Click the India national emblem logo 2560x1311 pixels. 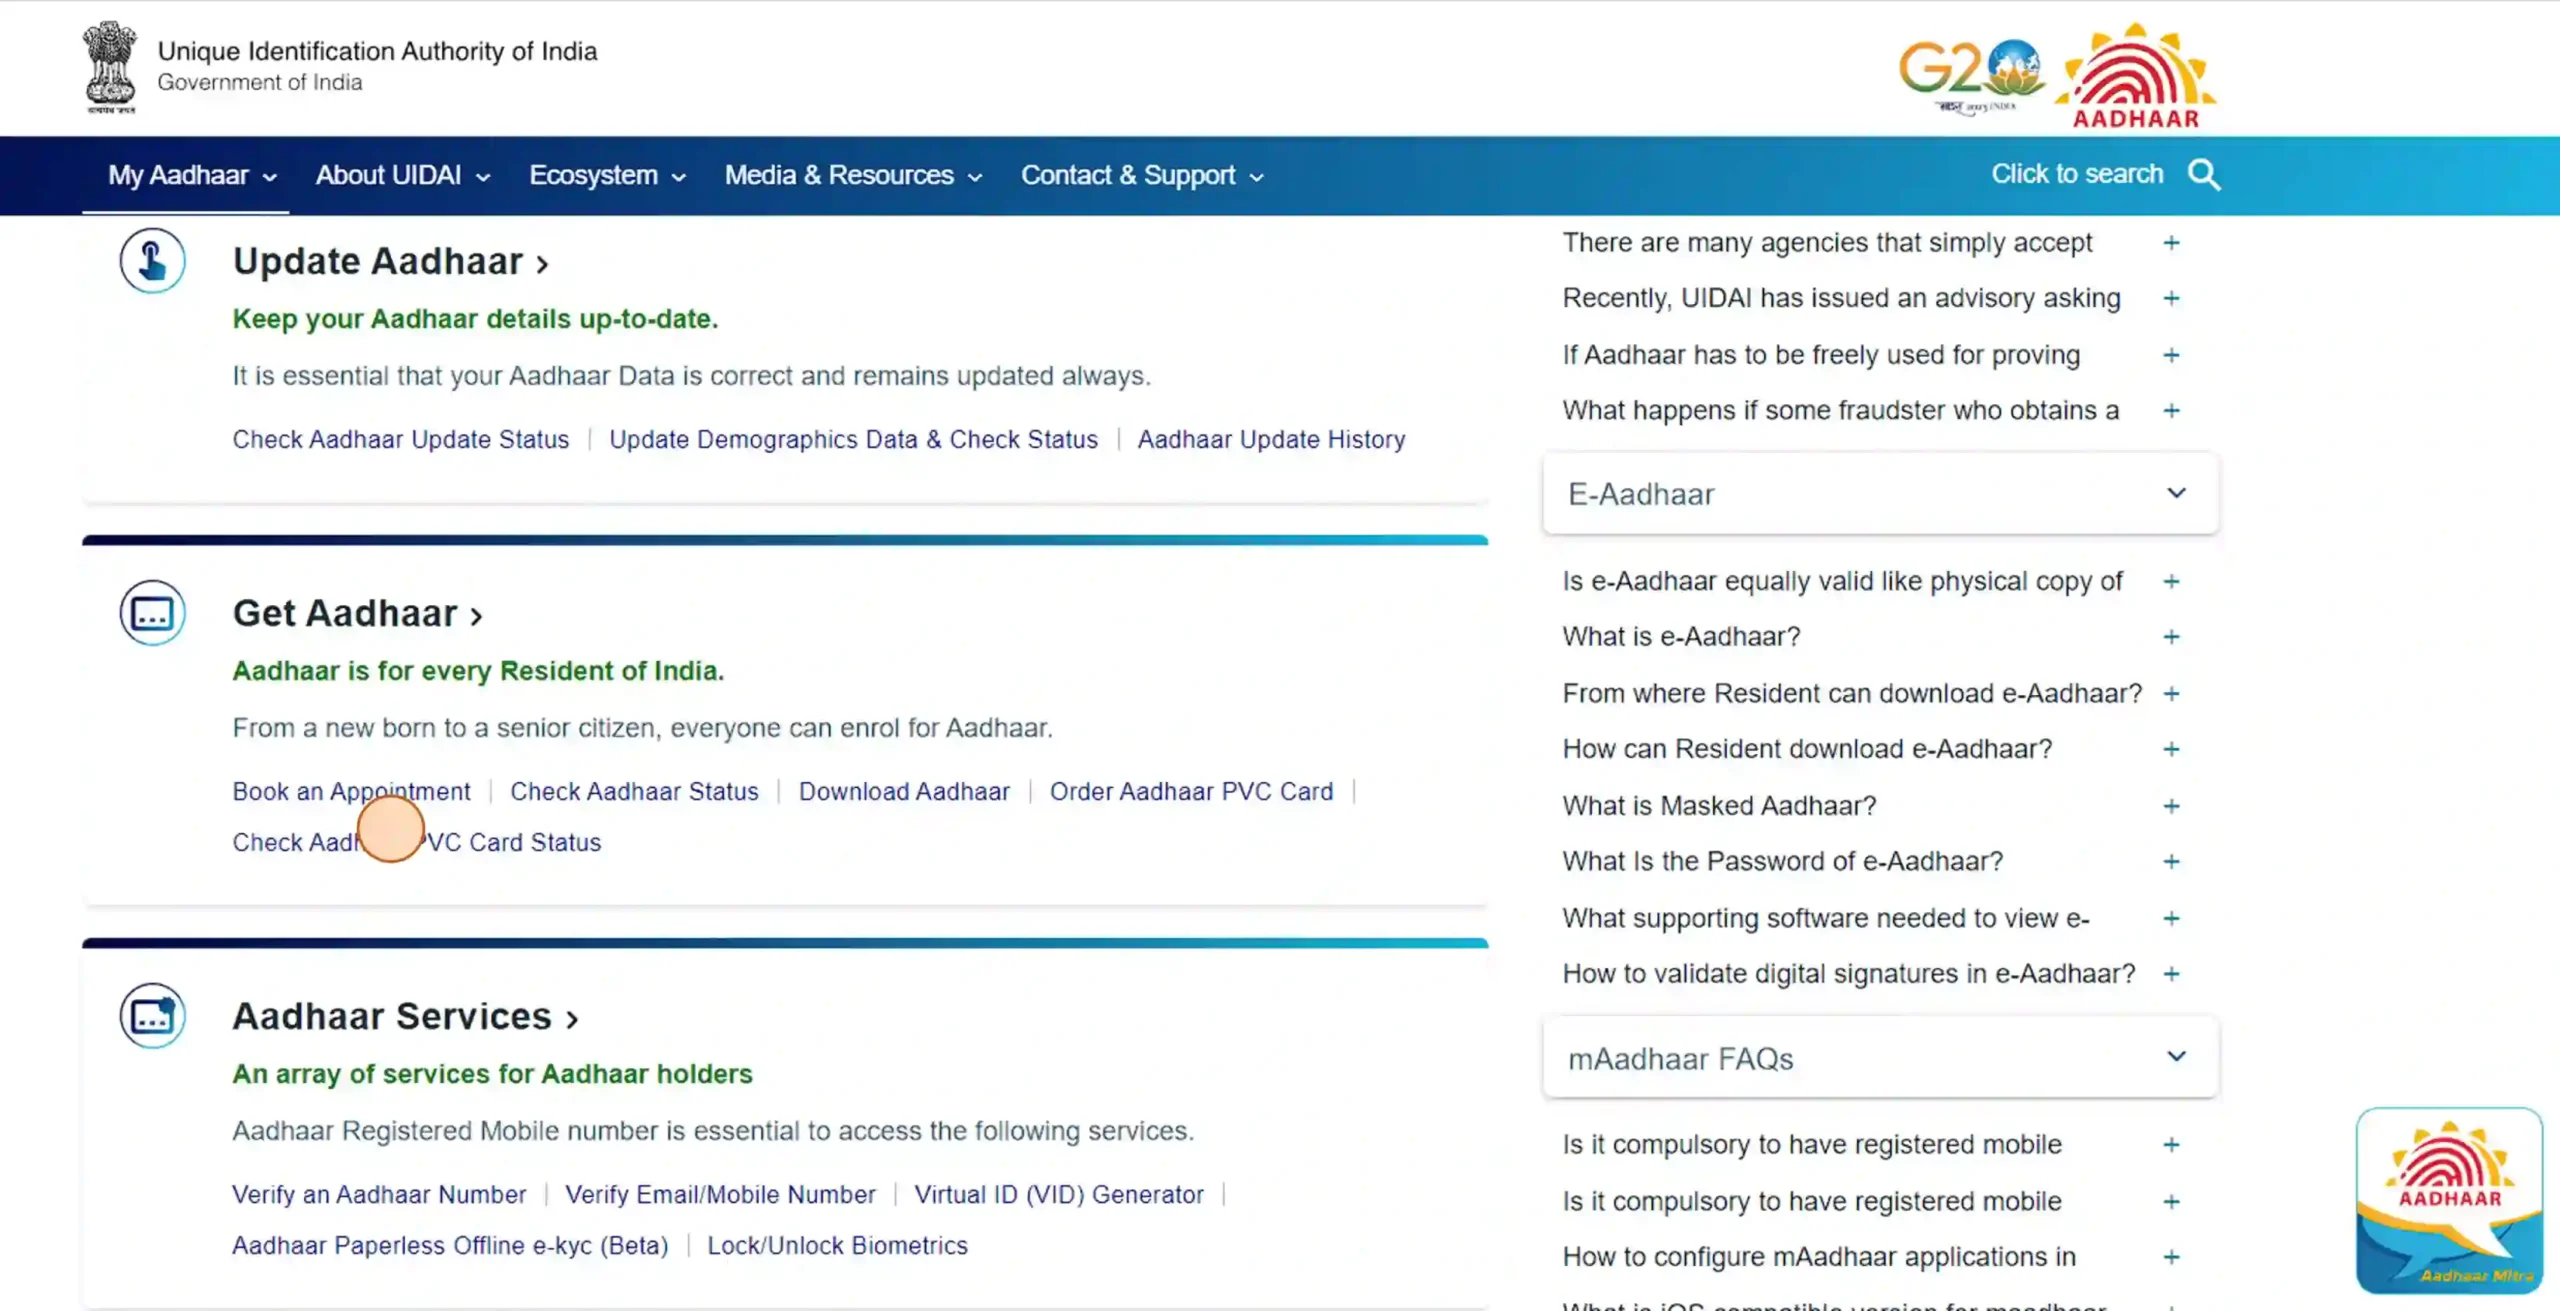[x=110, y=67]
